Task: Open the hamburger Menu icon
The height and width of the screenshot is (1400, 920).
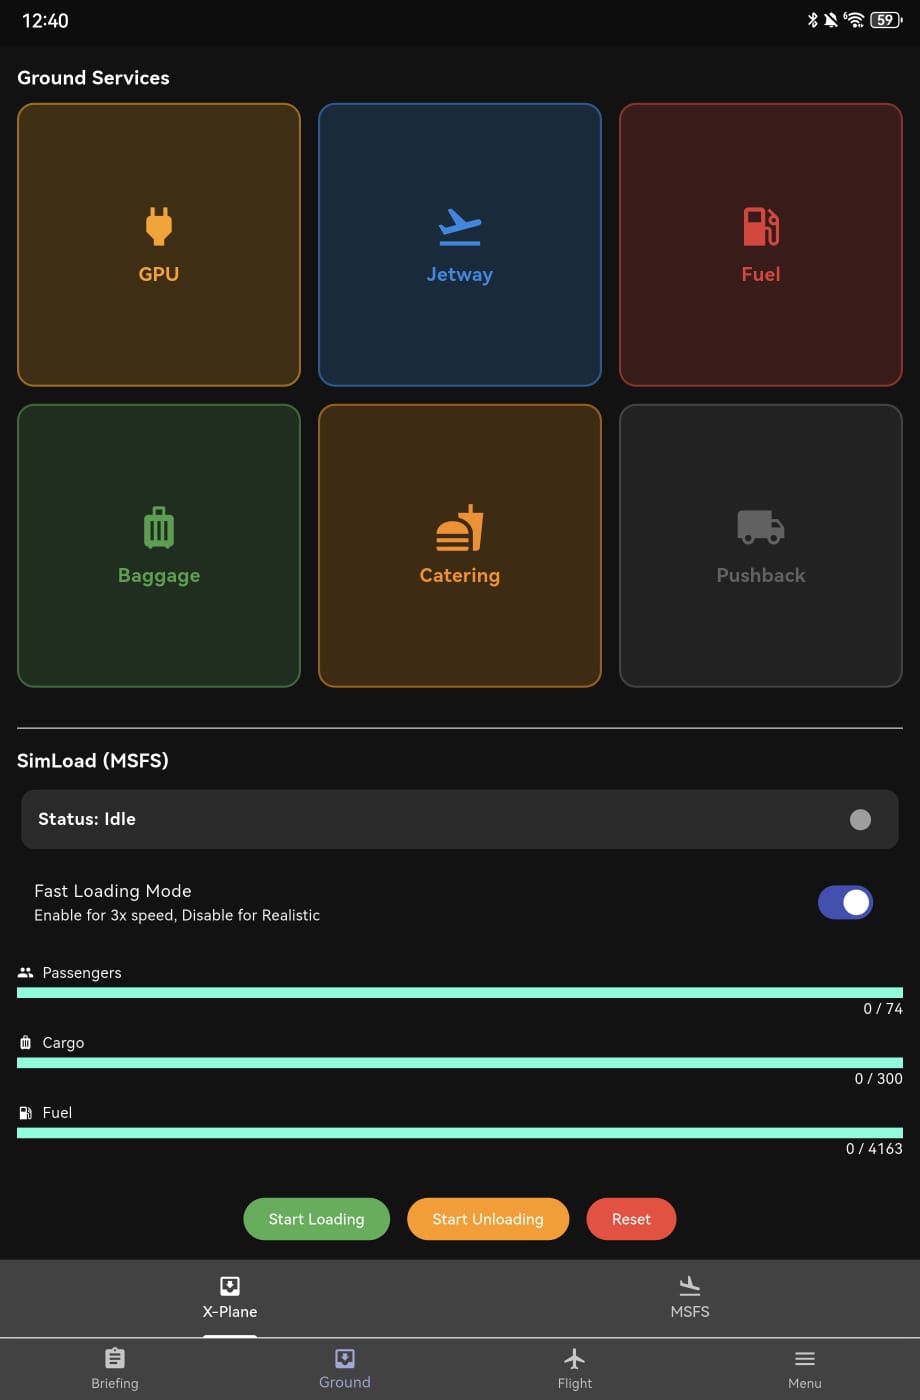Action: click(804, 1358)
